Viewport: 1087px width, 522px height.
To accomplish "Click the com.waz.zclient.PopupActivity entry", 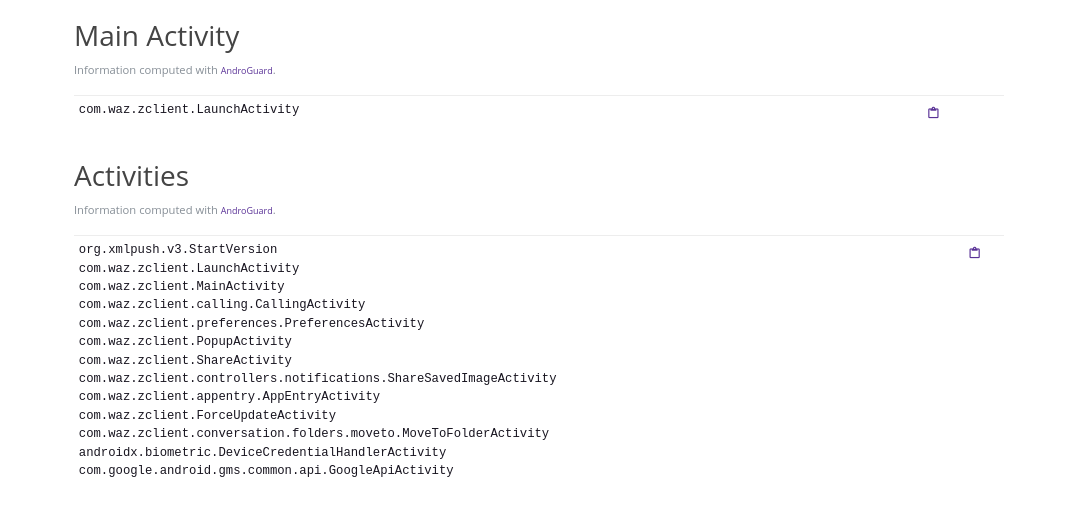I will tap(185, 342).
